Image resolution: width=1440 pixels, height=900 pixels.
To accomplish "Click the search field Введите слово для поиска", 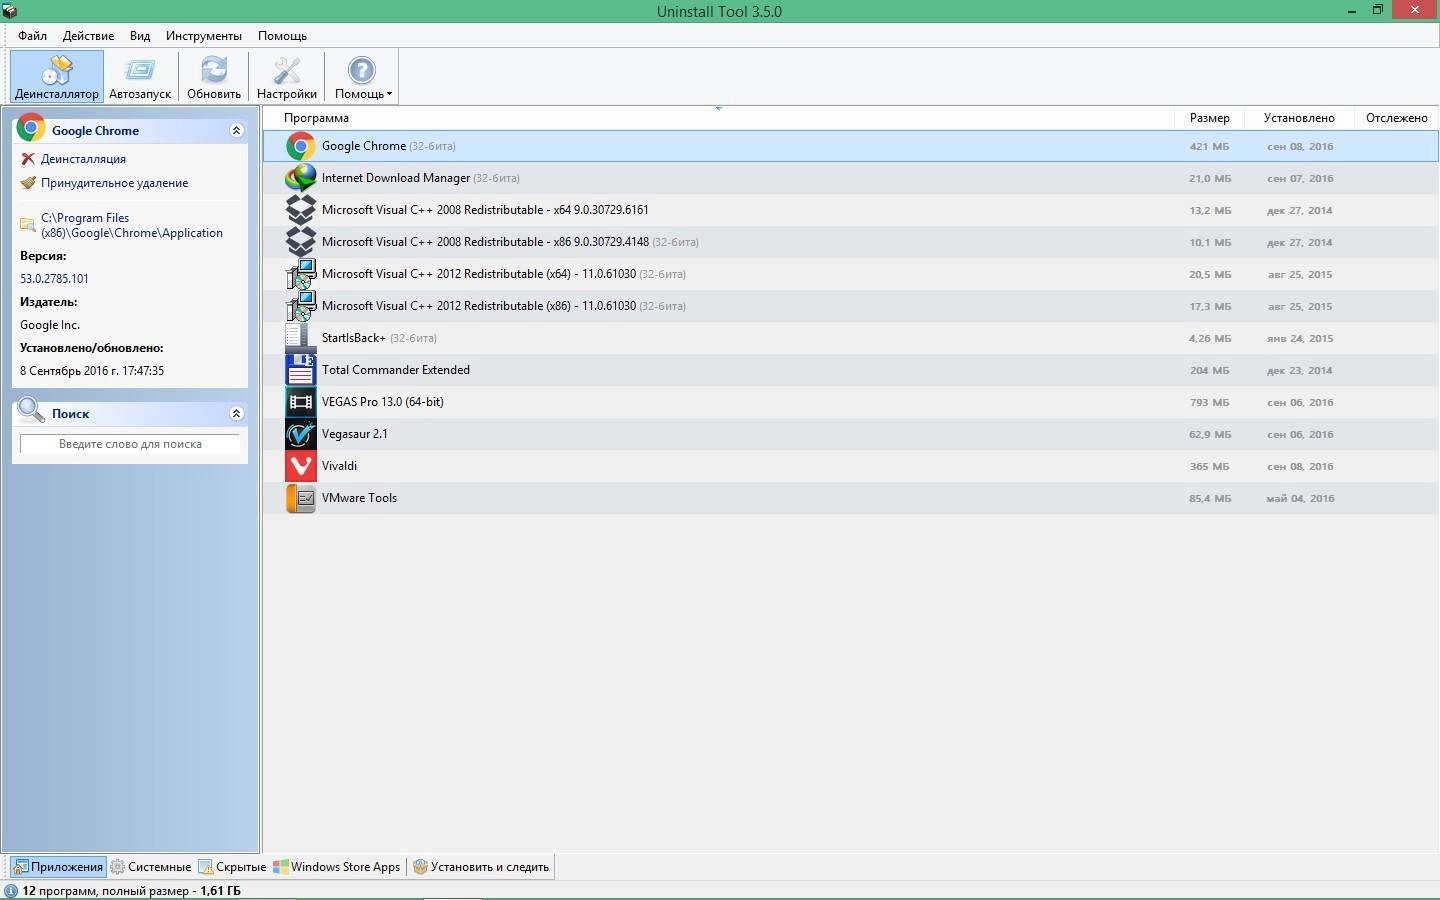I will (130, 444).
